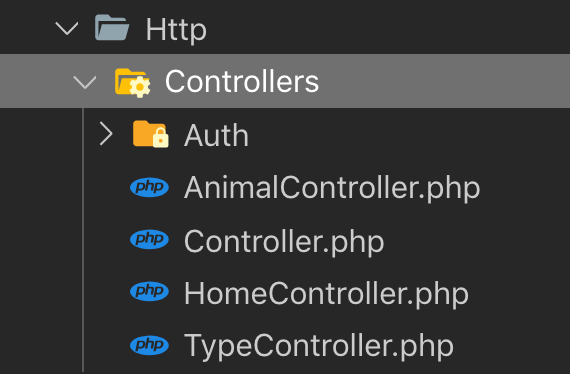Click the PHP icon beside TypeController.php

pos(149,345)
